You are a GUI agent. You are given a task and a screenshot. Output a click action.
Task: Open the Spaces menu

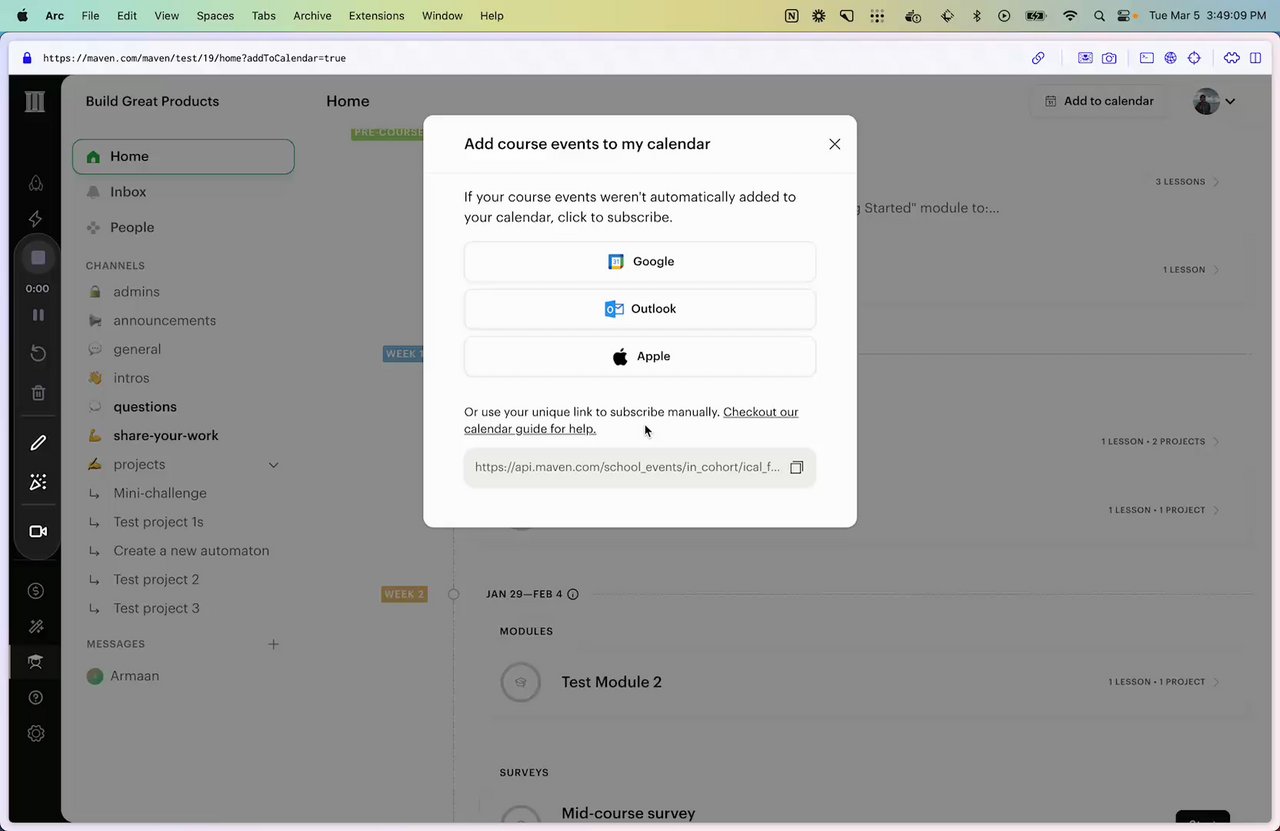(x=215, y=16)
